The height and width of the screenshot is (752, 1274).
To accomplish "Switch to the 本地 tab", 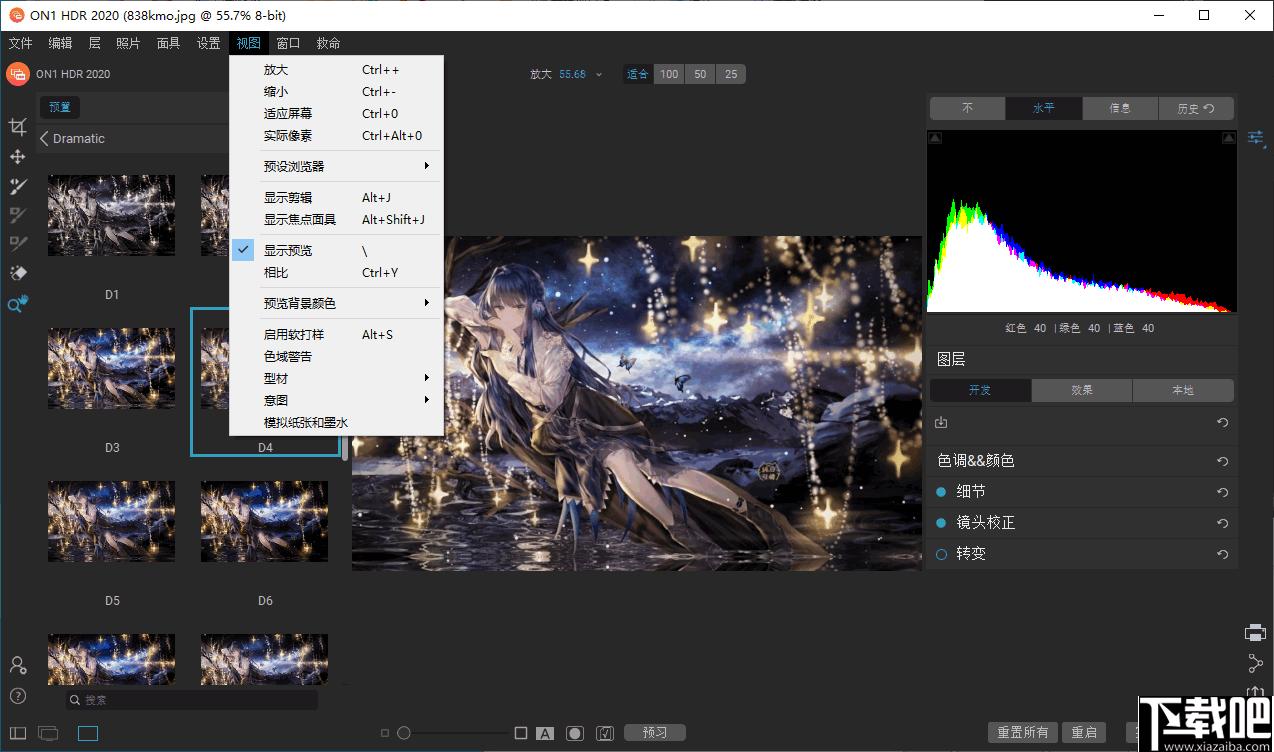I will pyautogui.click(x=1183, y=391).
